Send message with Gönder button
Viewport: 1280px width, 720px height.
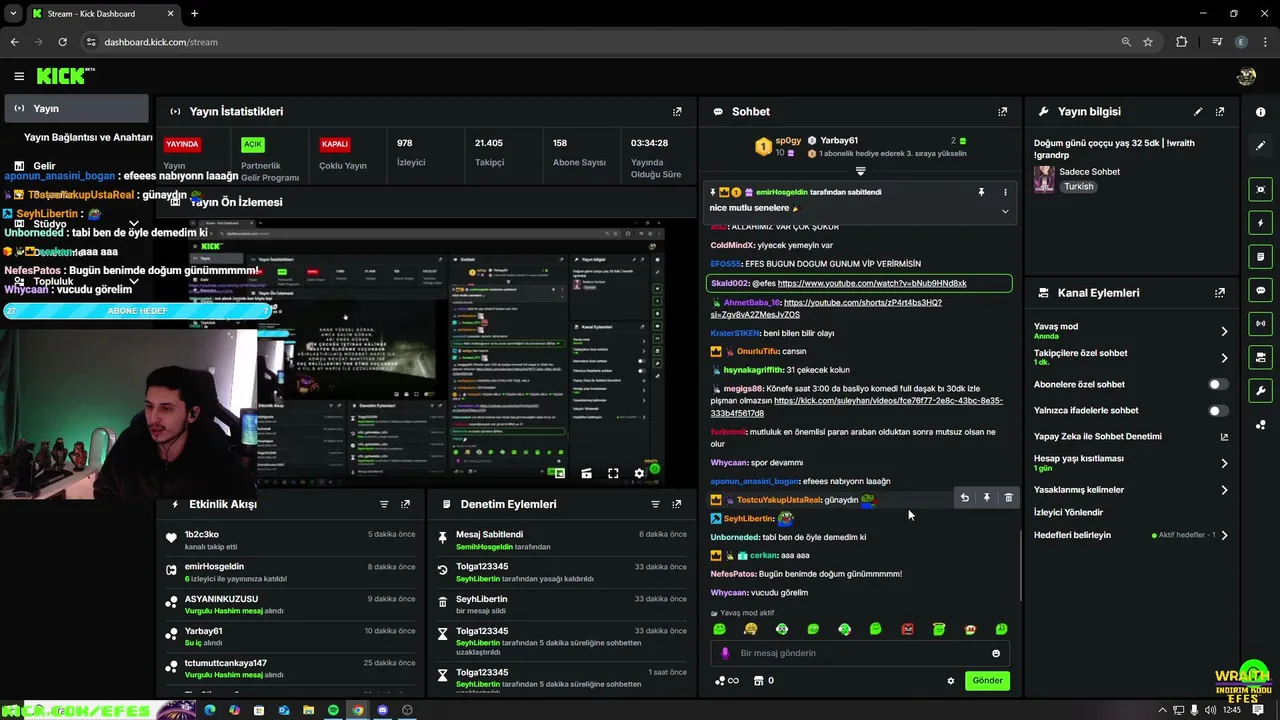[987, 681]
